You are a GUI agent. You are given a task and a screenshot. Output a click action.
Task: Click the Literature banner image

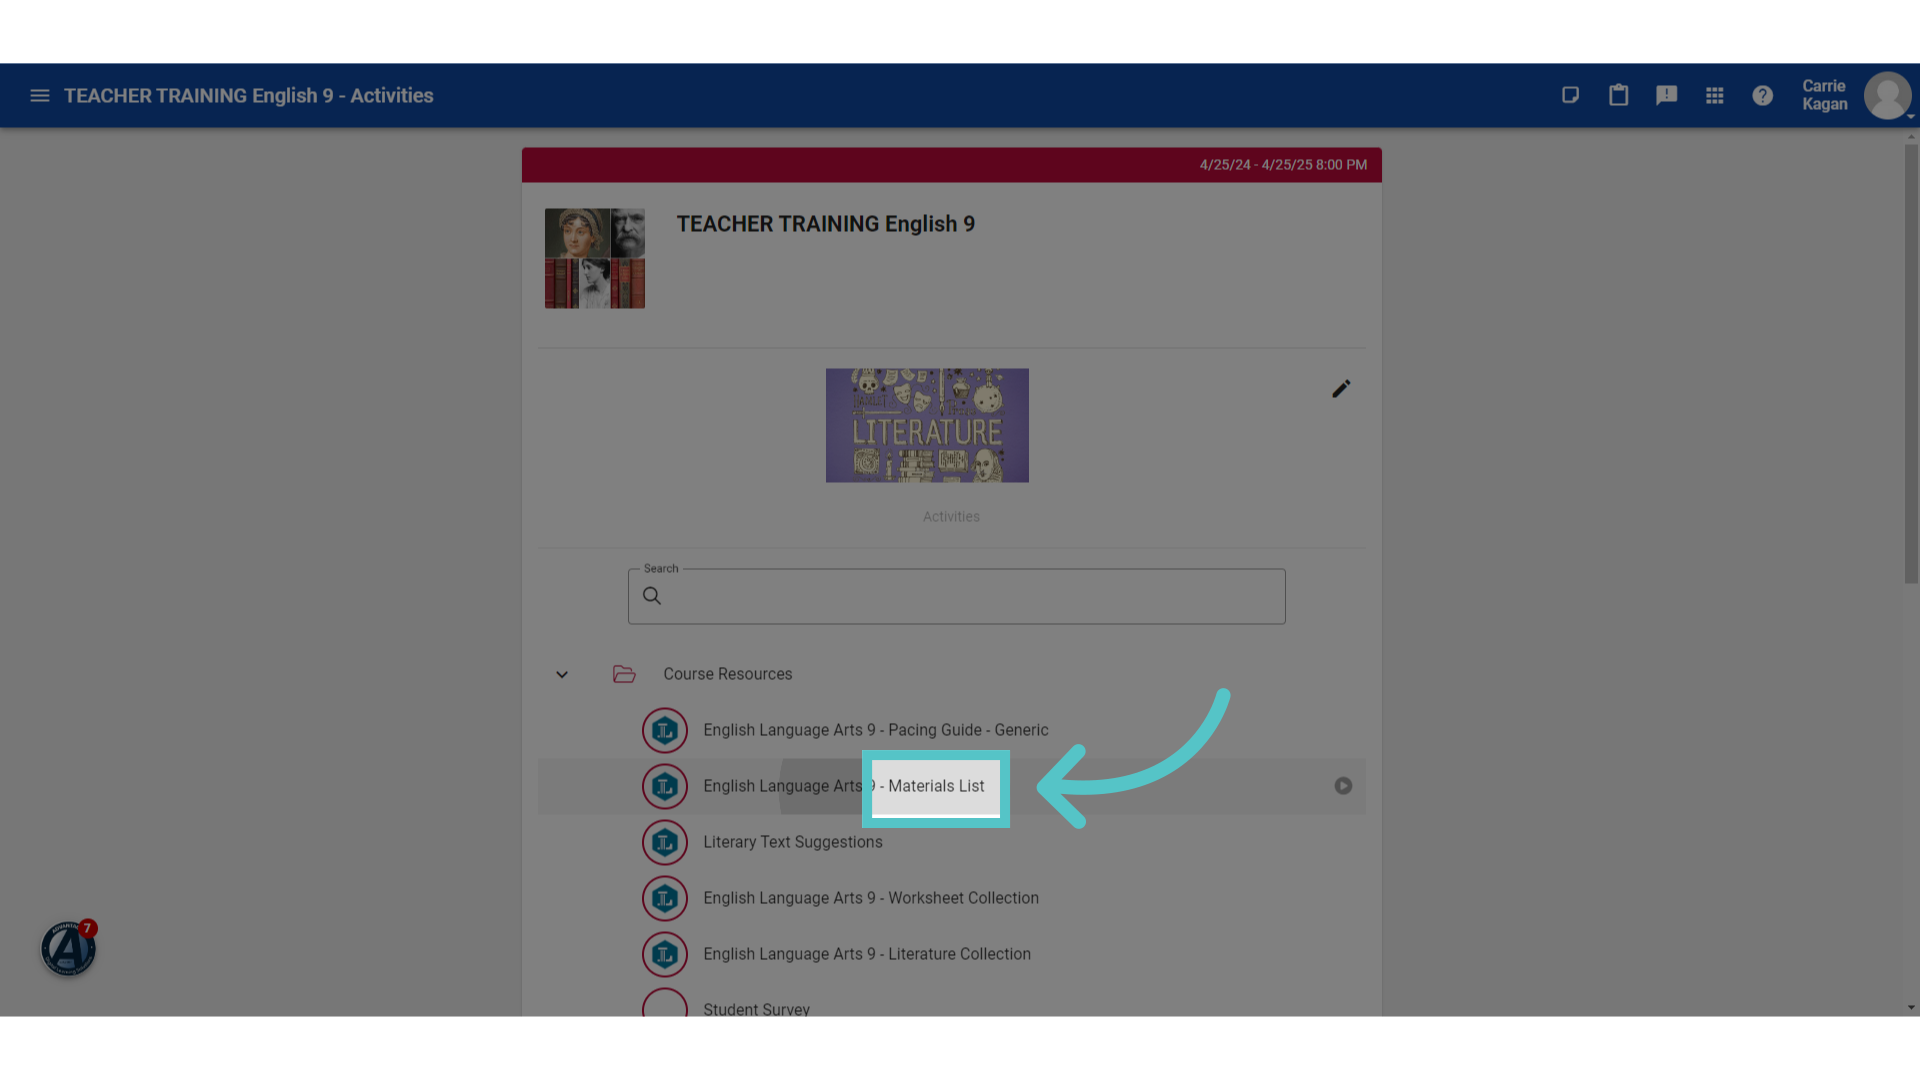tap(927, 425)
